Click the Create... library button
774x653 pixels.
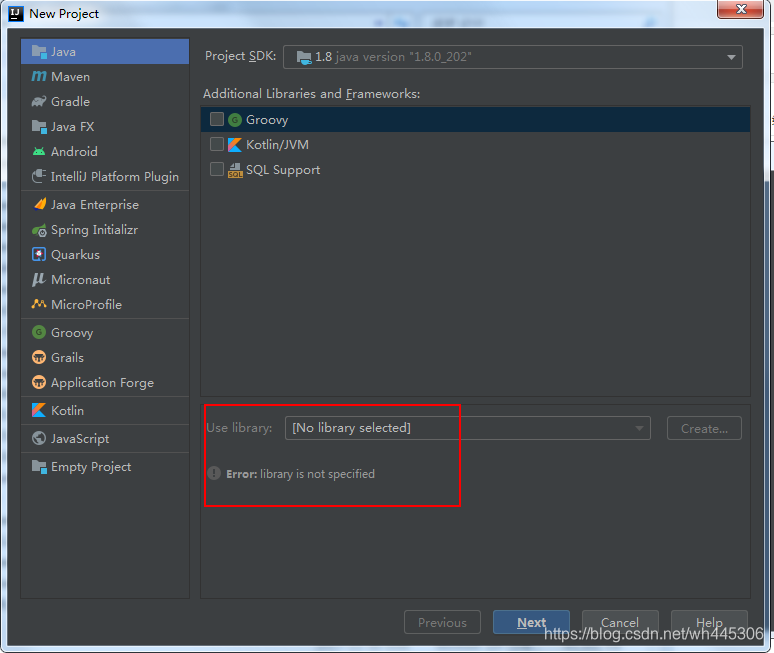click(x=704, y=428)
